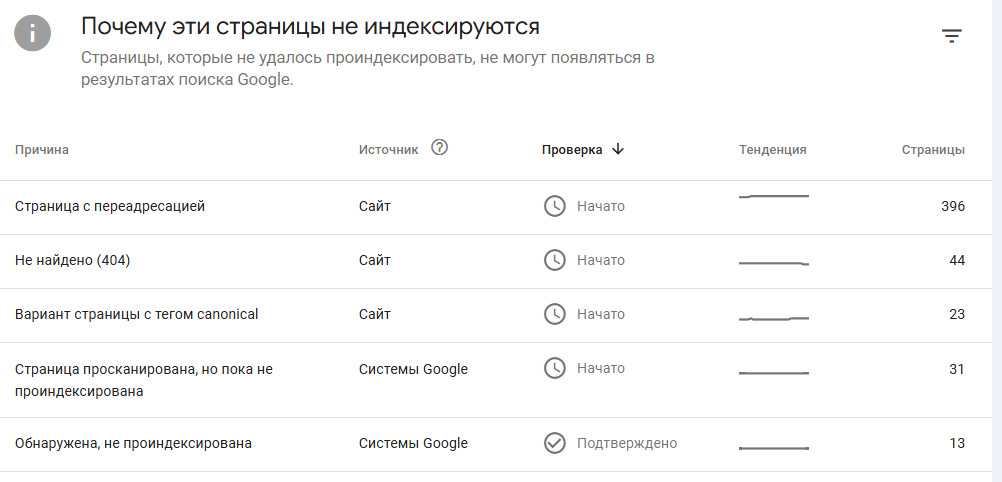
Task: Open the Не найдено (404) reason
Action: pyautogui.click(x=73, y=260)
